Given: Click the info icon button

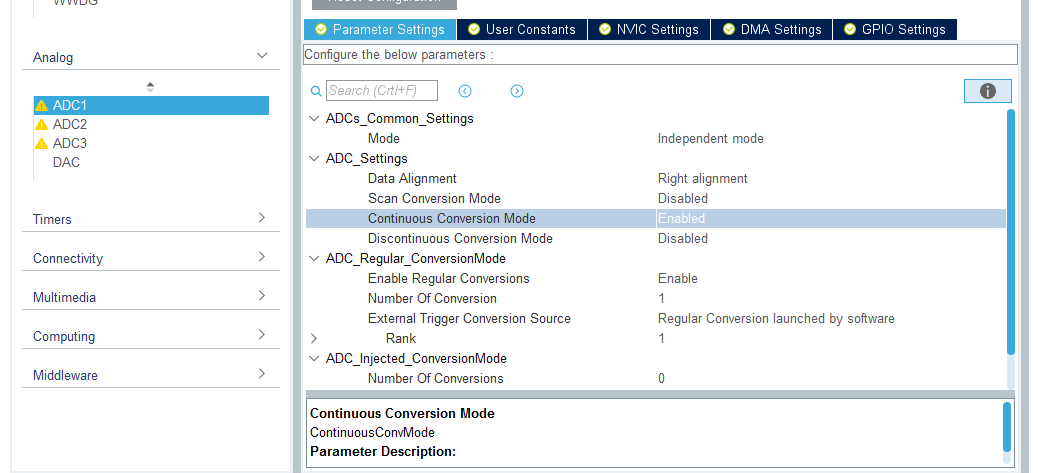Looking at the screenshot, I should click(x=987, y=91).
